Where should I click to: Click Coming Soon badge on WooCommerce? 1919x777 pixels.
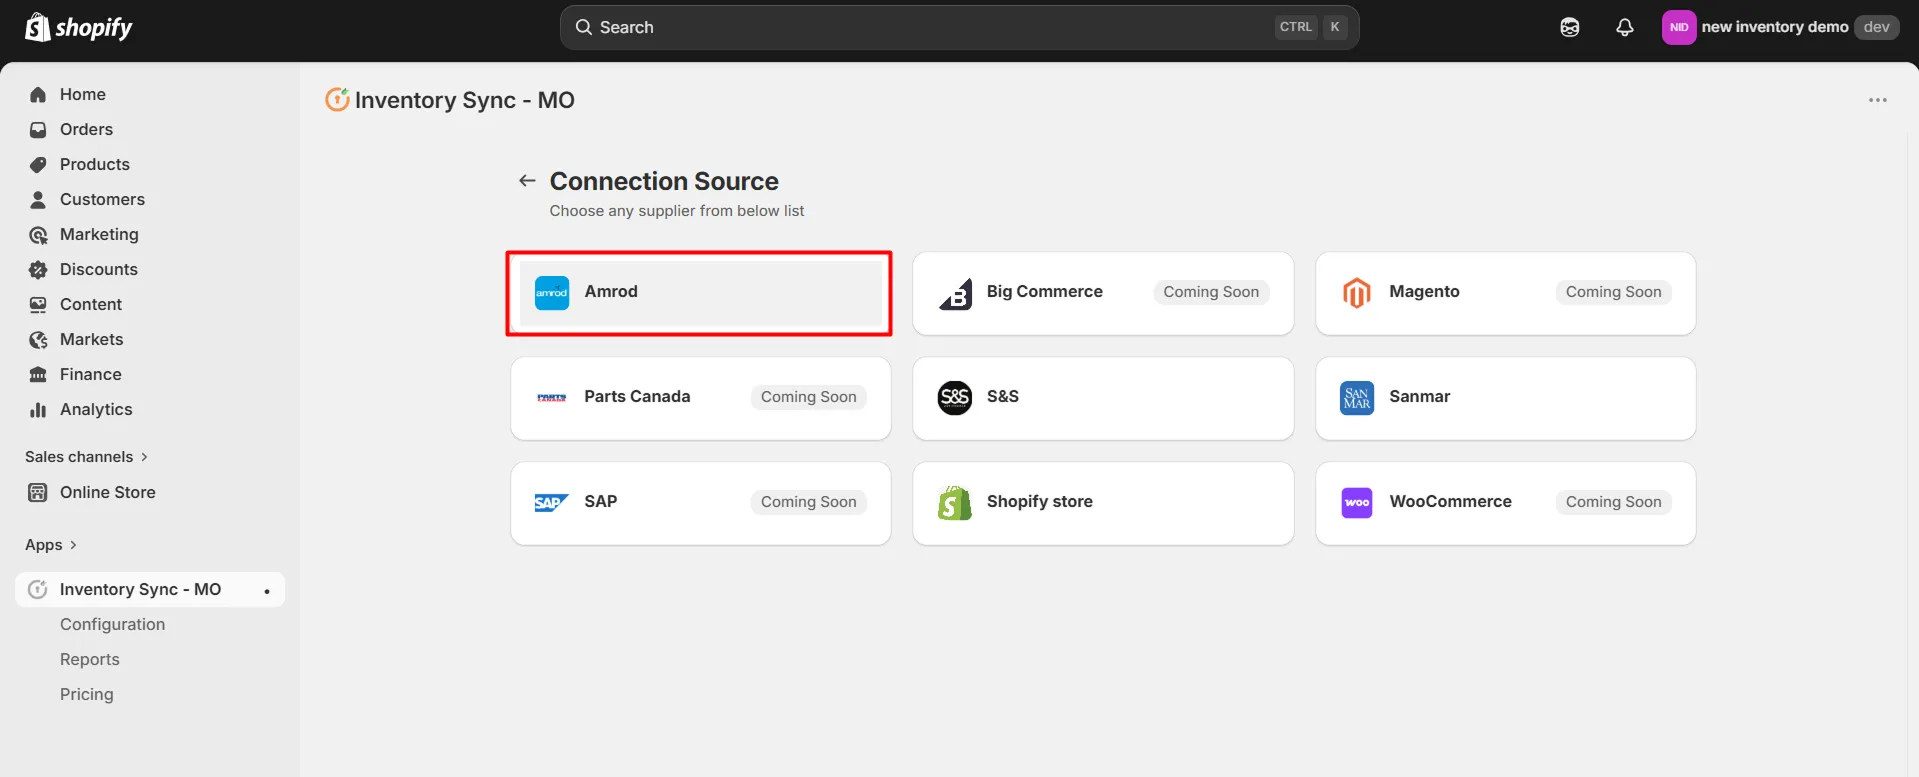click(x=1614, y=502)
